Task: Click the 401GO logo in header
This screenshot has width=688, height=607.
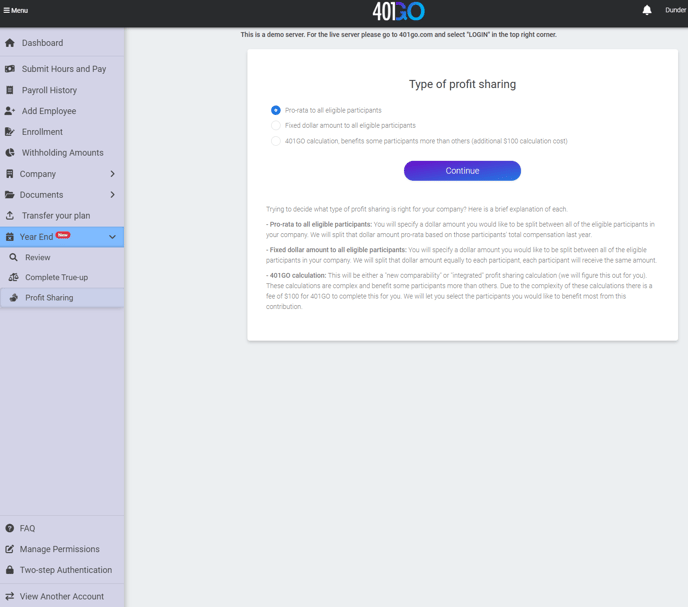Action: (398, 11)
